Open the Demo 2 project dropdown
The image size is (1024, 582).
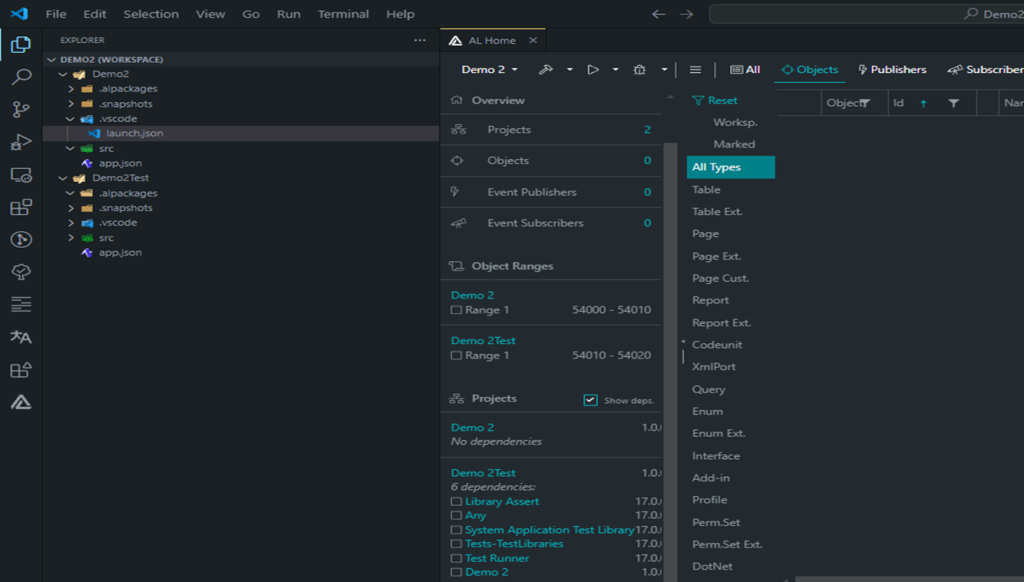(489, 69)
